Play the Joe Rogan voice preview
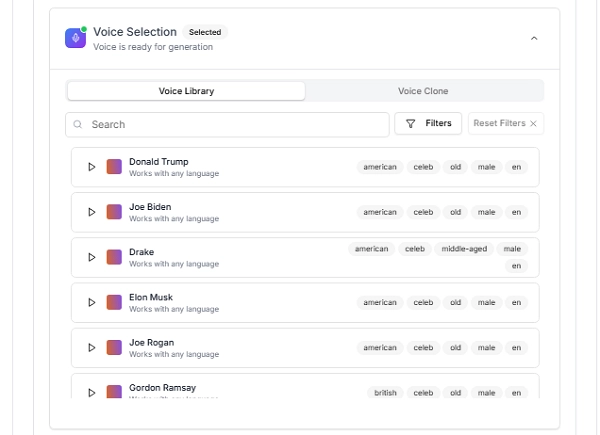 [91, 347]
